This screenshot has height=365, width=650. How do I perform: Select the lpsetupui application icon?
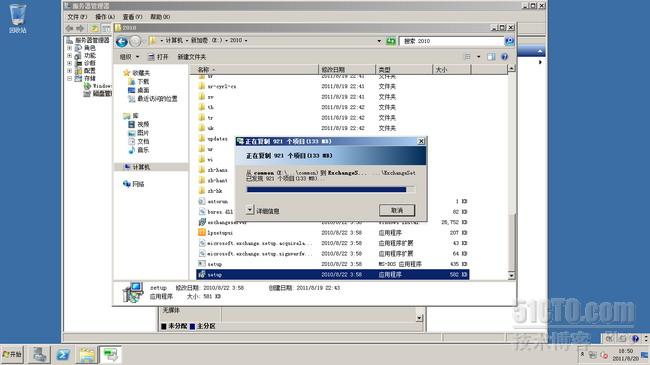click(x=202, y=233)
